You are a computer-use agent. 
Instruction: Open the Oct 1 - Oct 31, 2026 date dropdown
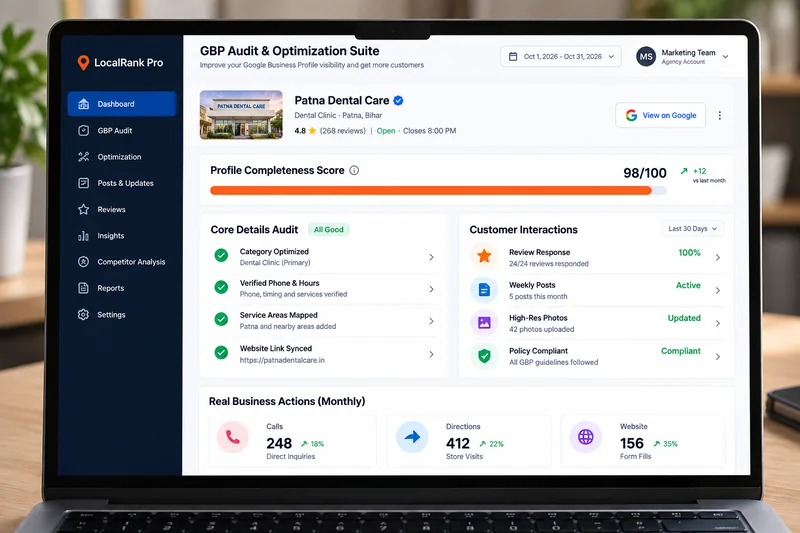[x=561, y=57]
